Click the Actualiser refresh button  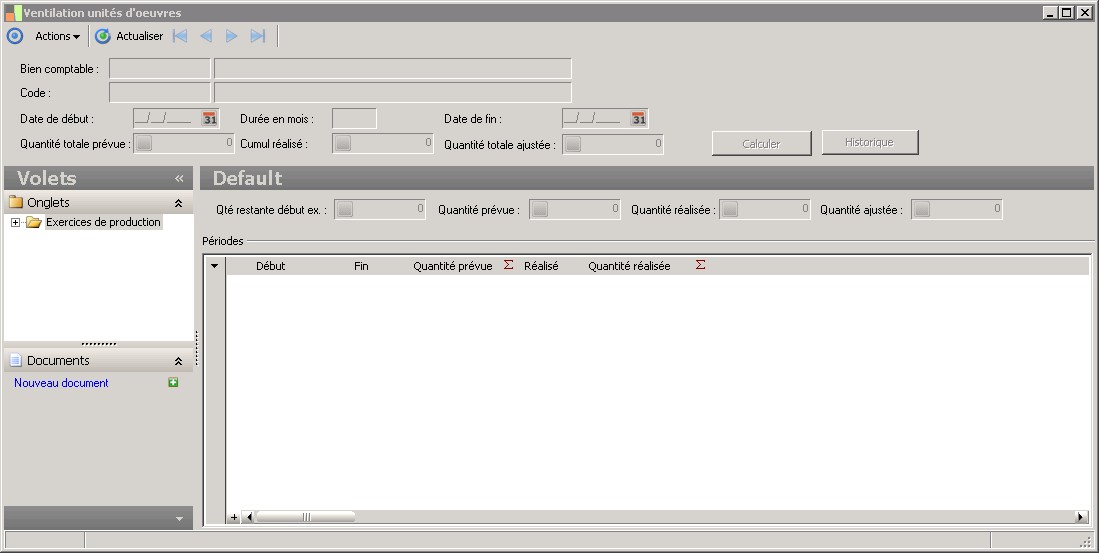pyautogui.click(x=129, y=36)
